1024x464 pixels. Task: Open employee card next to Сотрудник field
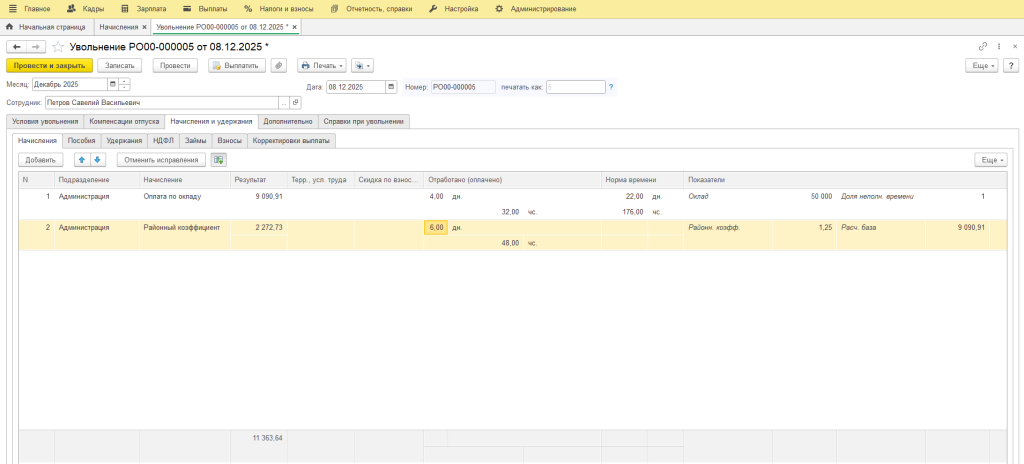coord(295,103)
